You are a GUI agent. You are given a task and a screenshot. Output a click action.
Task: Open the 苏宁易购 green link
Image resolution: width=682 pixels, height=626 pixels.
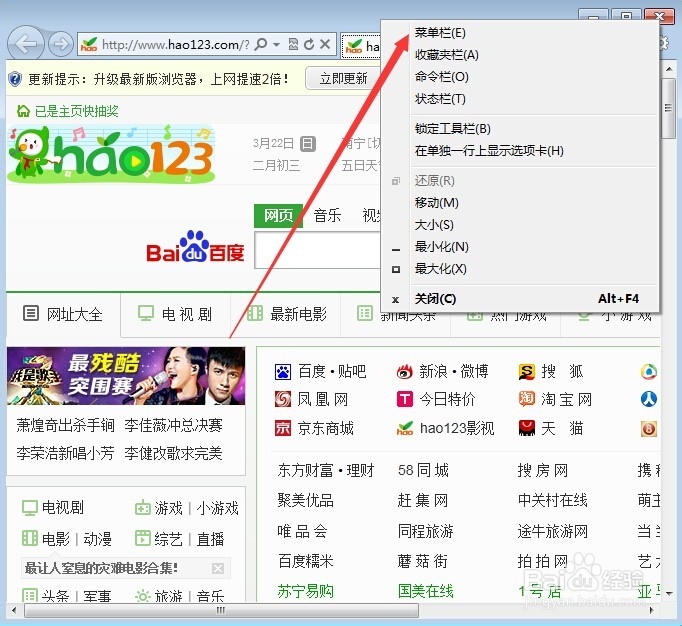coord(306,592)
